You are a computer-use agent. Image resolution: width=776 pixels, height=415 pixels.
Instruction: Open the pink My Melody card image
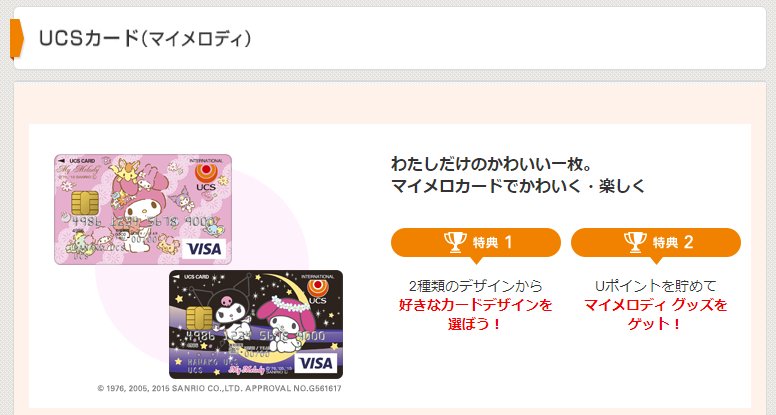(143, 209)
